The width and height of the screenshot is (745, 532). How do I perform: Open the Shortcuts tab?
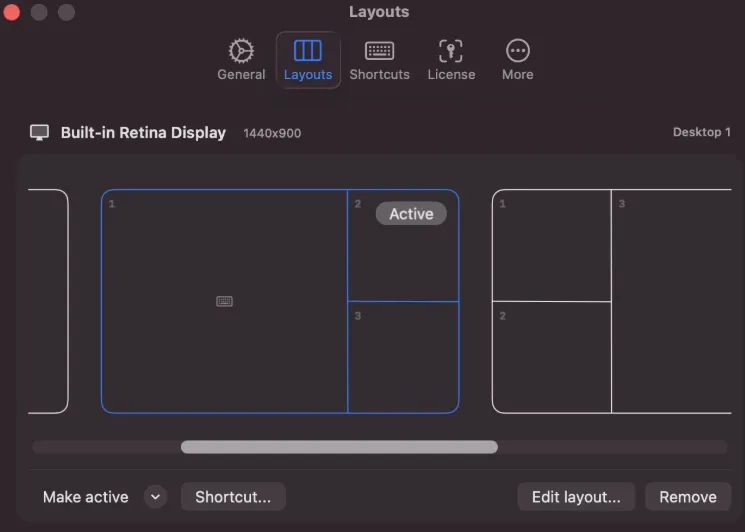[x=379, y=60]
